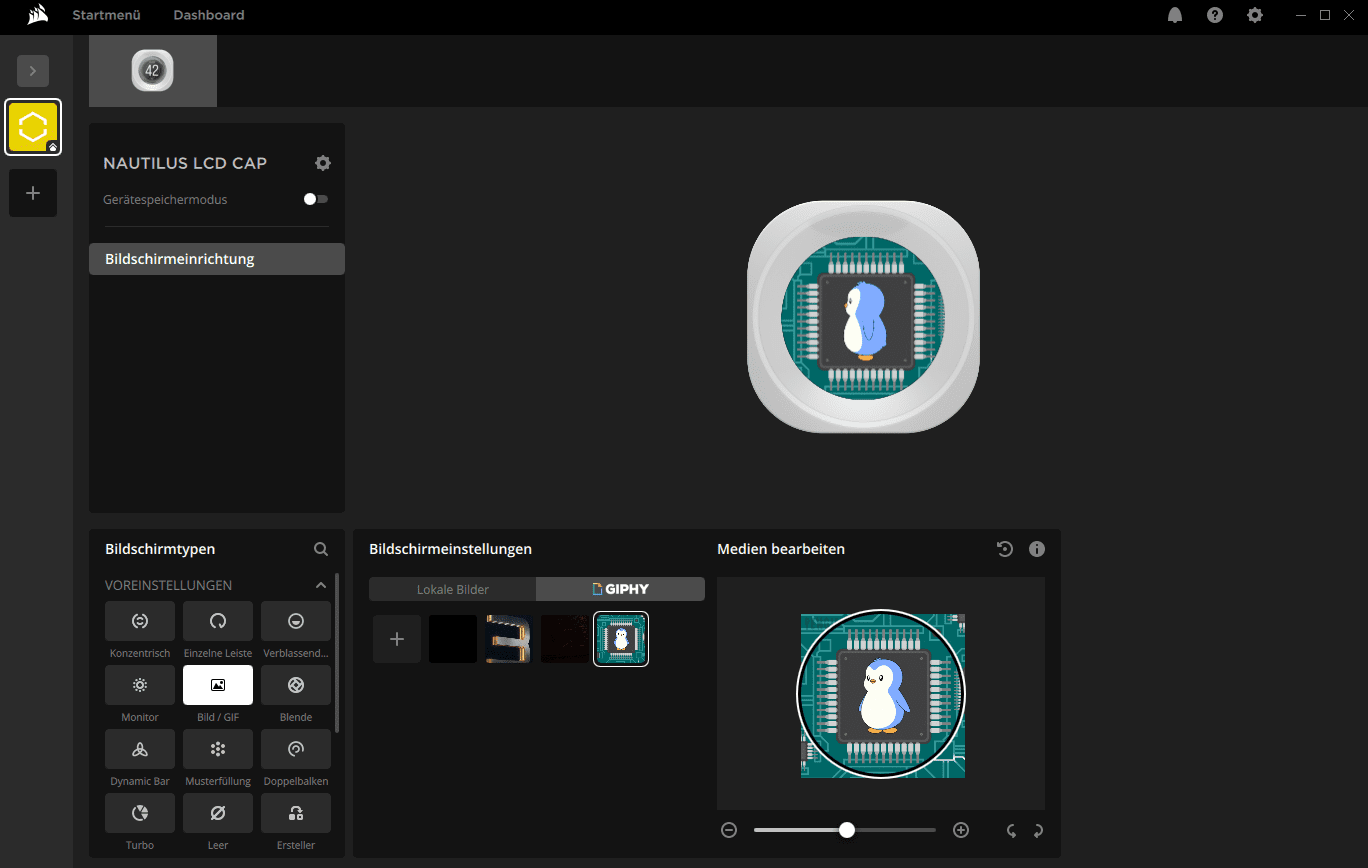Image resolution: width=1368 pixels, height=868 pixels.
Task: Select the second striped image thumbnail
Action: (509, 639)
